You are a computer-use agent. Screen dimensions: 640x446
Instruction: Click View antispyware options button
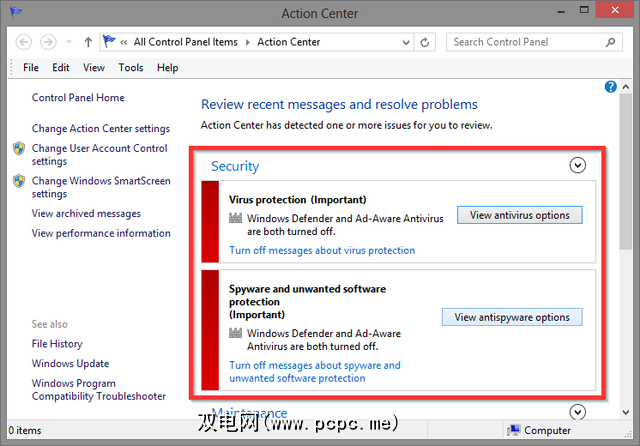[x=512, y=317]
